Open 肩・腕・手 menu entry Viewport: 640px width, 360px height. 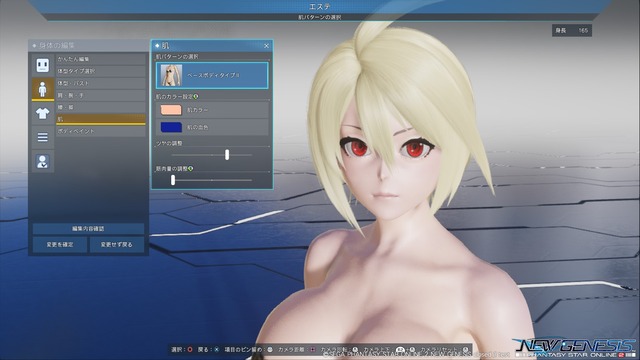click(x=101, y=95)
